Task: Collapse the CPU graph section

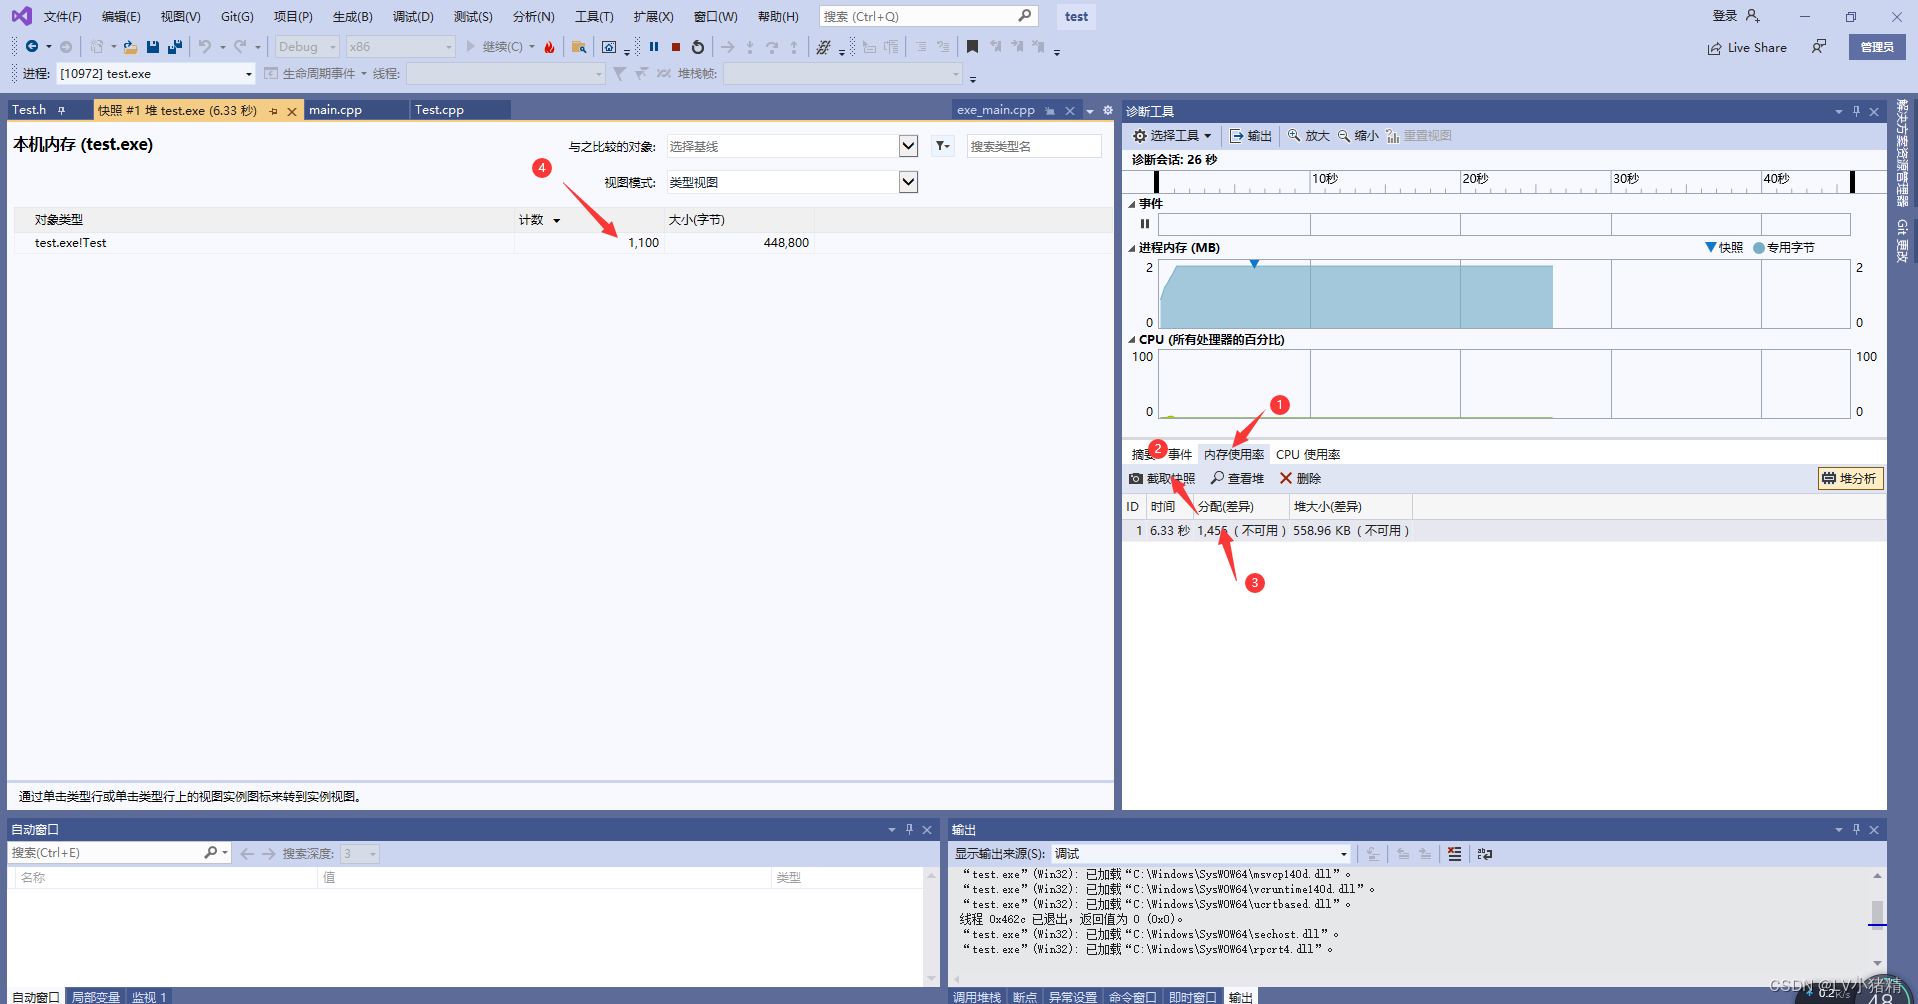Action: (1132, 340)
